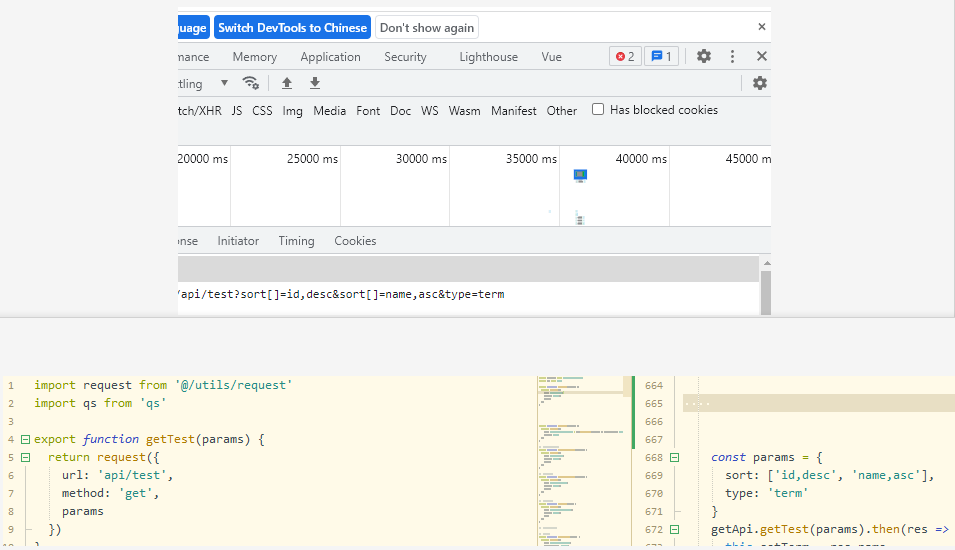The image size is (955, 550).
Task: Click line number 664 in right editor
Action: click(654, 386)
